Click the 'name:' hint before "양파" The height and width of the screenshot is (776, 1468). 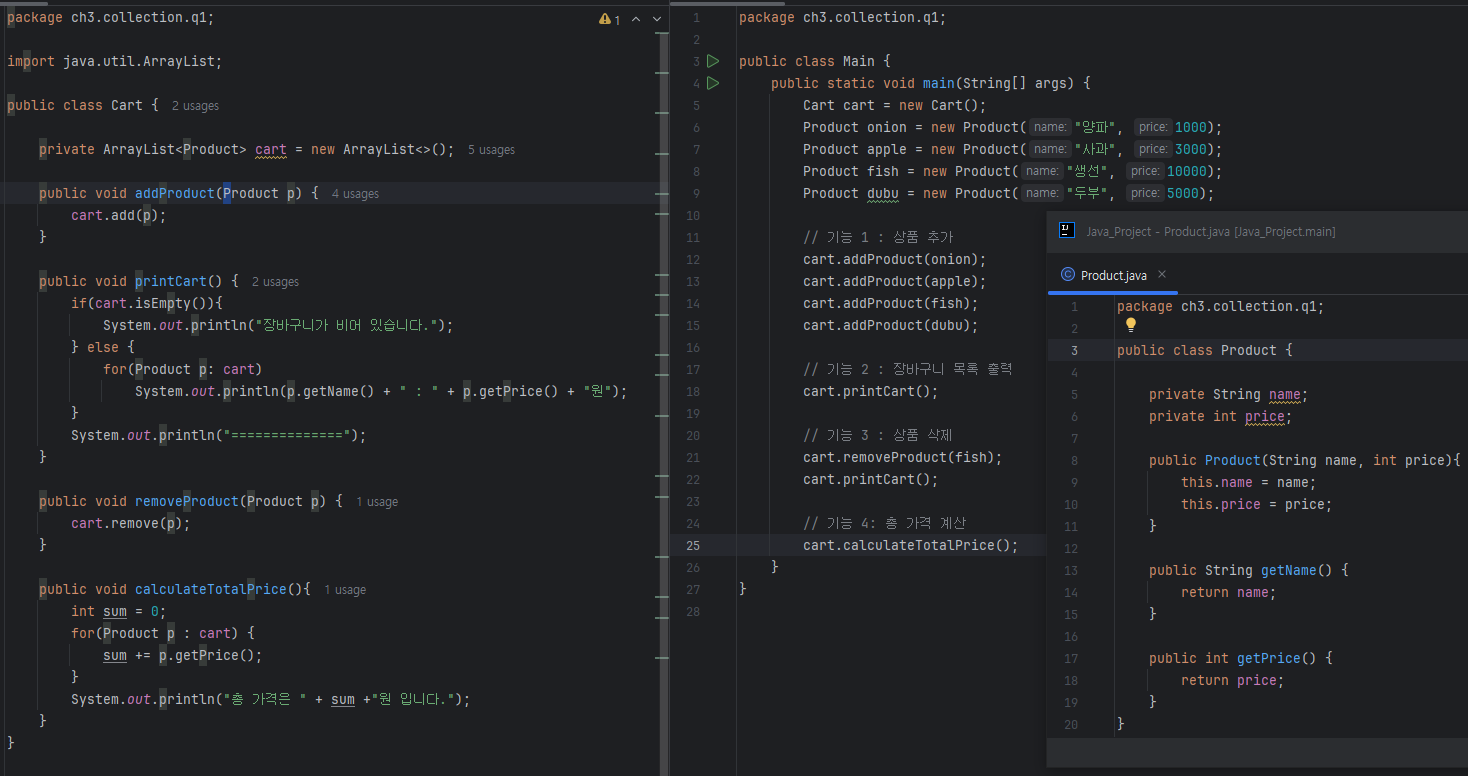(1050, 127)
